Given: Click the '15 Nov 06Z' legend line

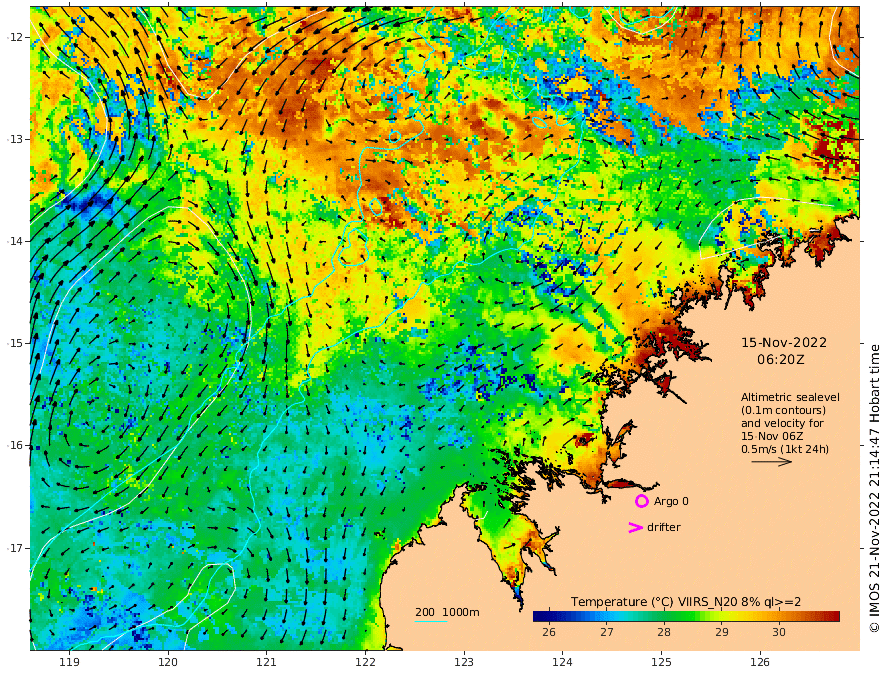Looking at the screenshot, I should (772, 436).
